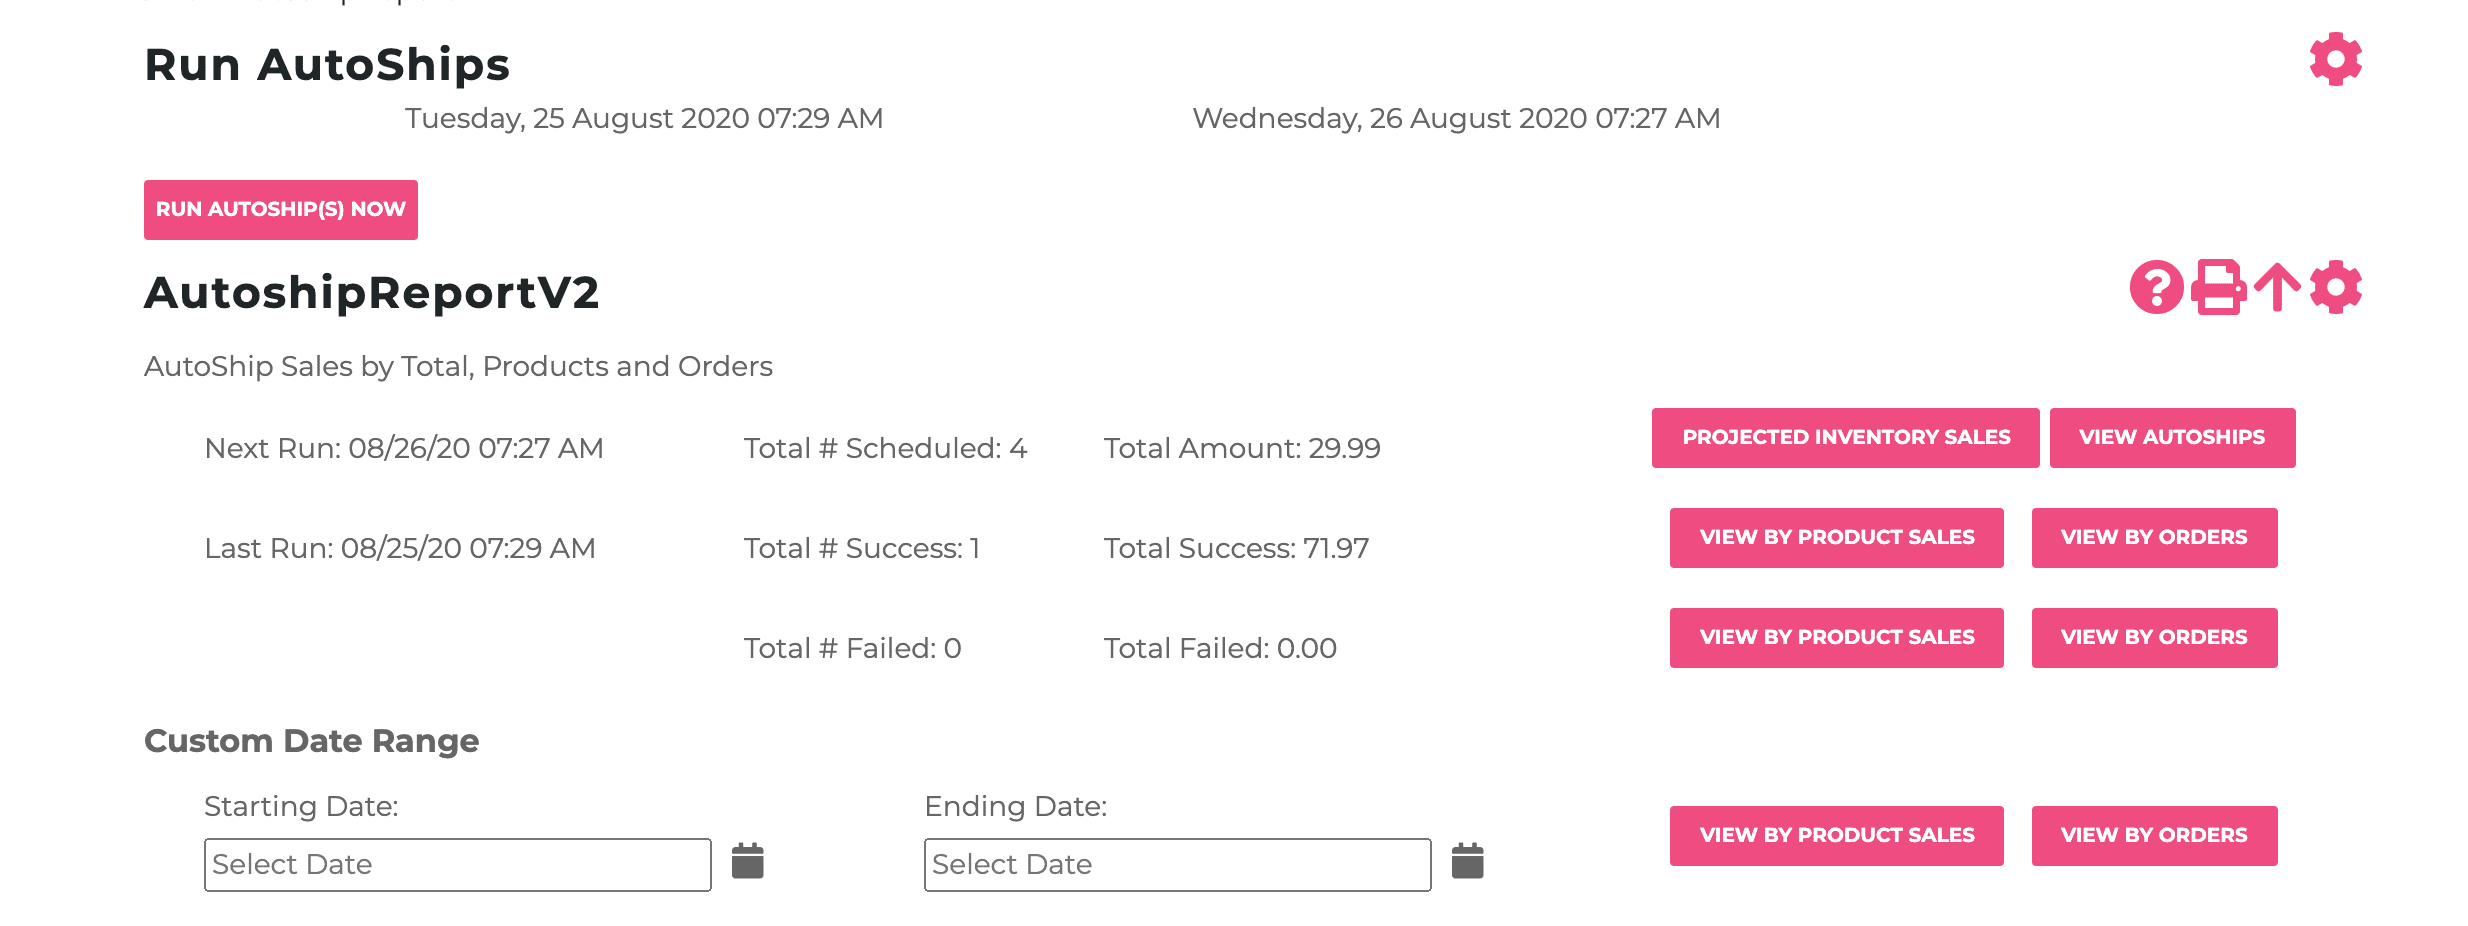
Task: Open Starting Date calendar picker icon
Action: pyautogui.click(x=748, y=861)
